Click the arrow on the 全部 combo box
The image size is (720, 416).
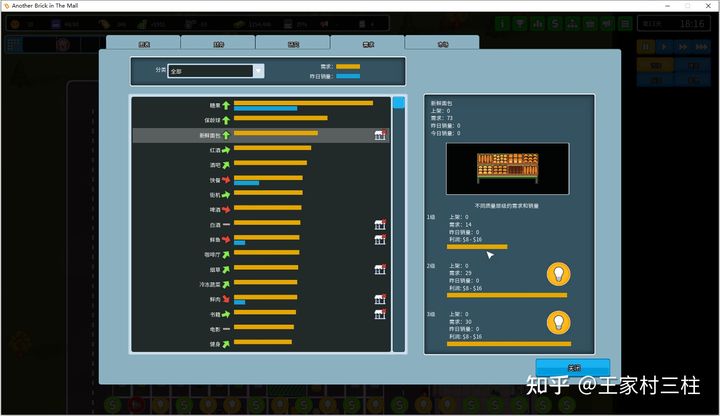(x=258, y=71)
